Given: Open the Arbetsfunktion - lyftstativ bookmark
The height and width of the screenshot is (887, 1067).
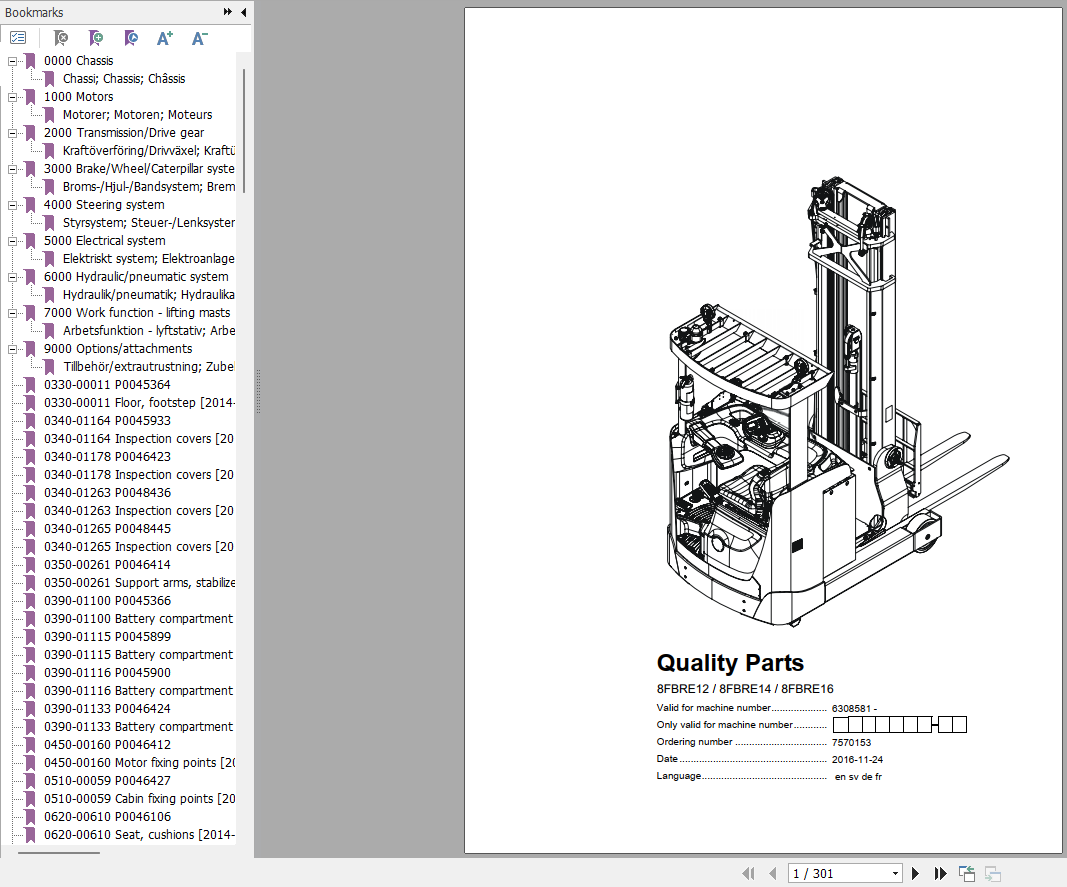Looking at the screenshot, I should tap(149, 331).
